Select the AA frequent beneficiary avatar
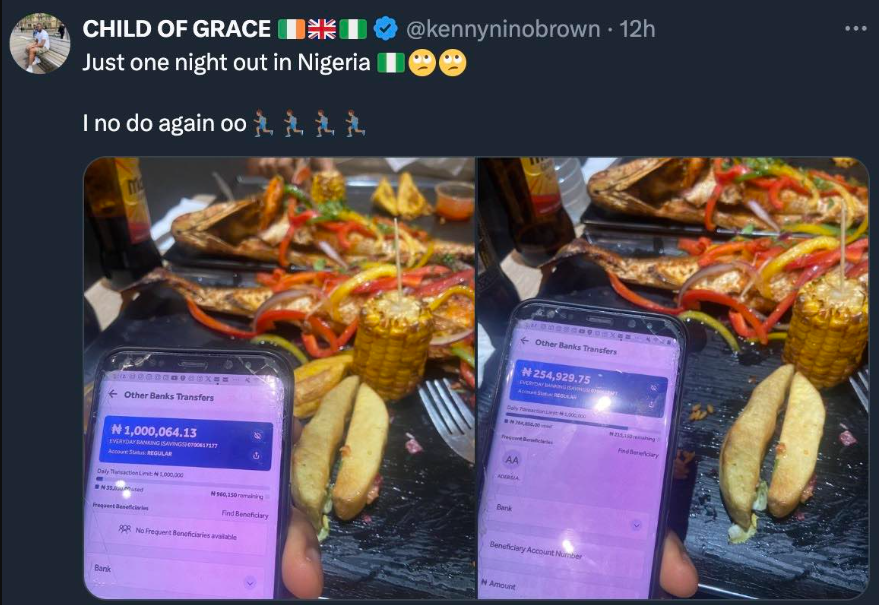This screenshot has width=879, height=605. pos(512,460)
